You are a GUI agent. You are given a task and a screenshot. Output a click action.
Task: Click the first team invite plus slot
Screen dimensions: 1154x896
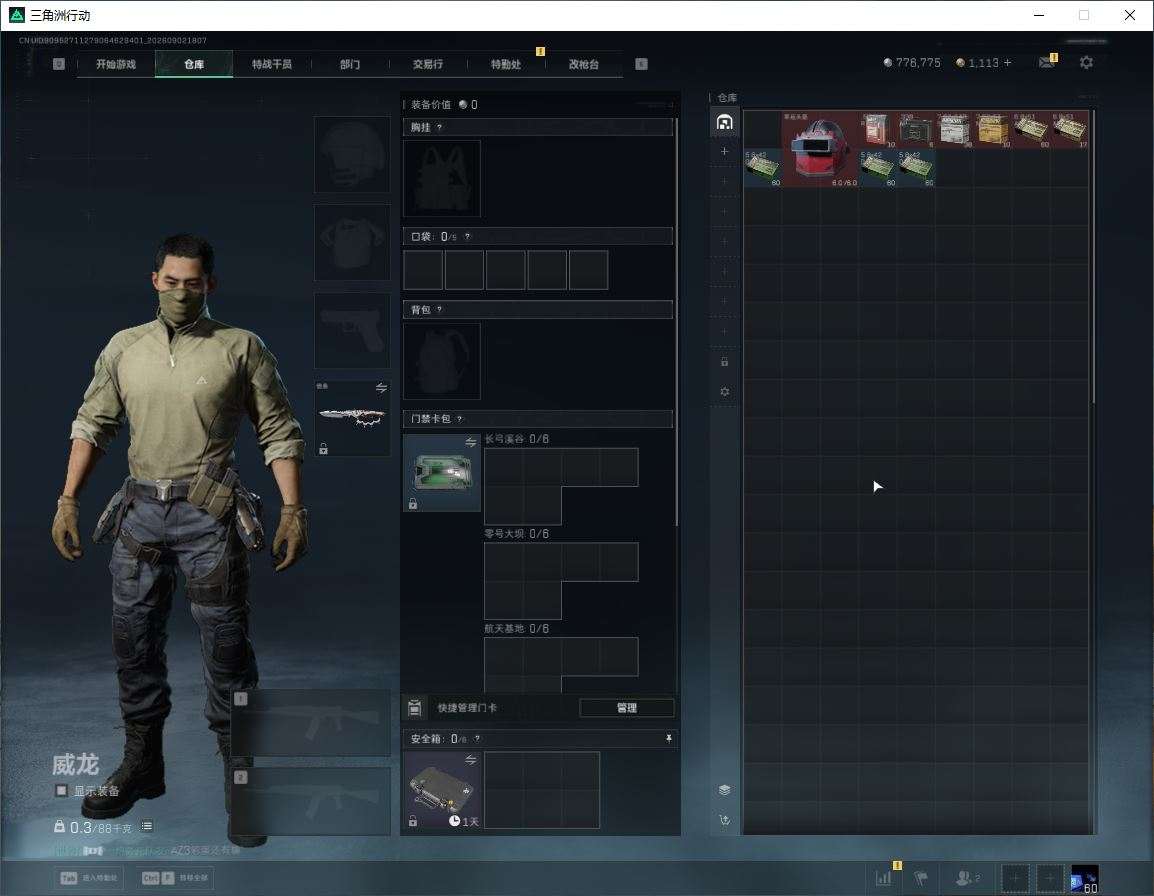(x=1014, y=878)
